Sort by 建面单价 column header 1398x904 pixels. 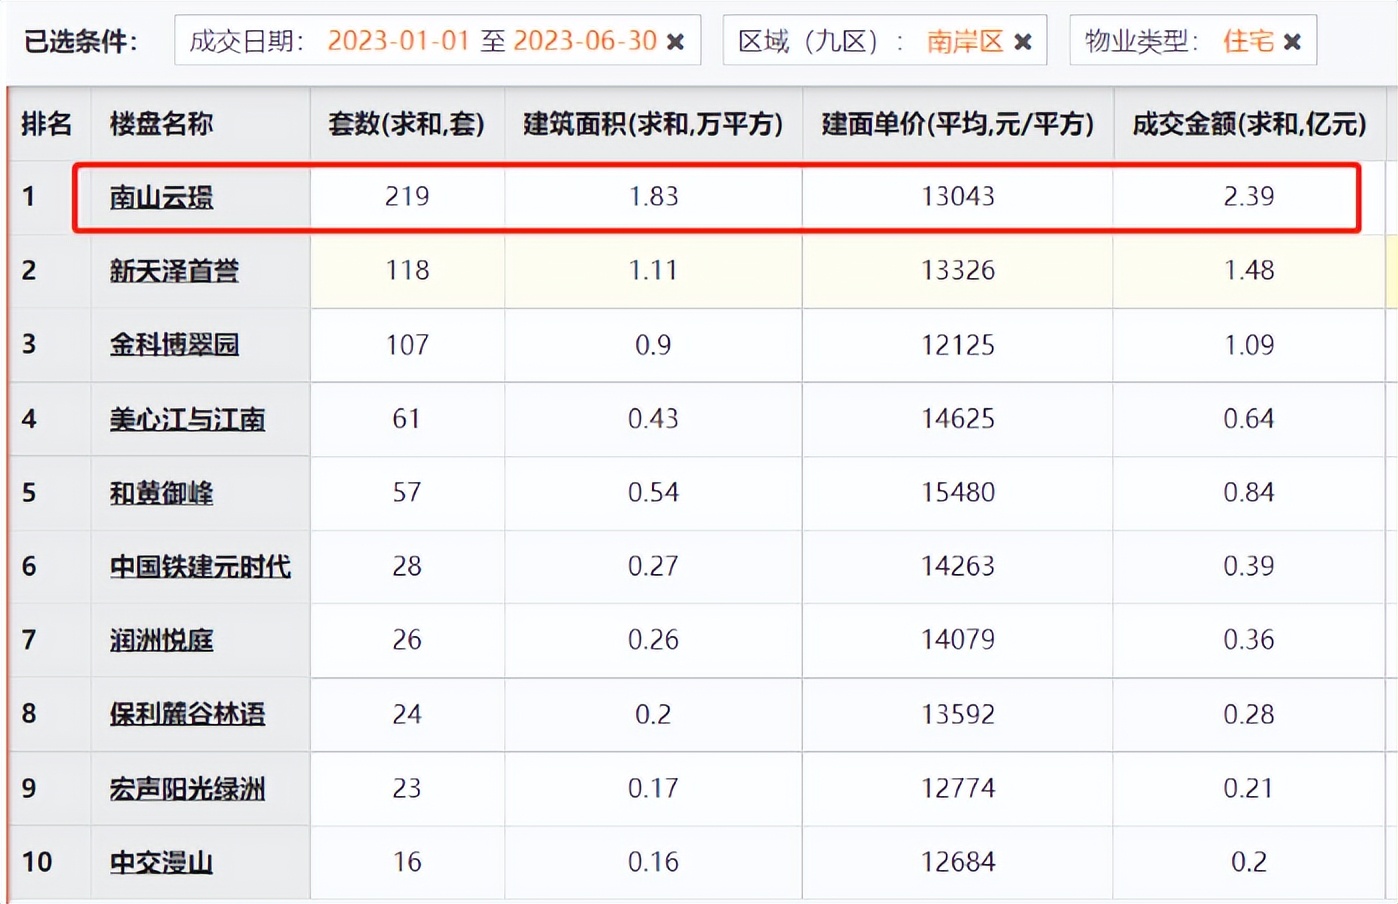[x=957, y=124]
